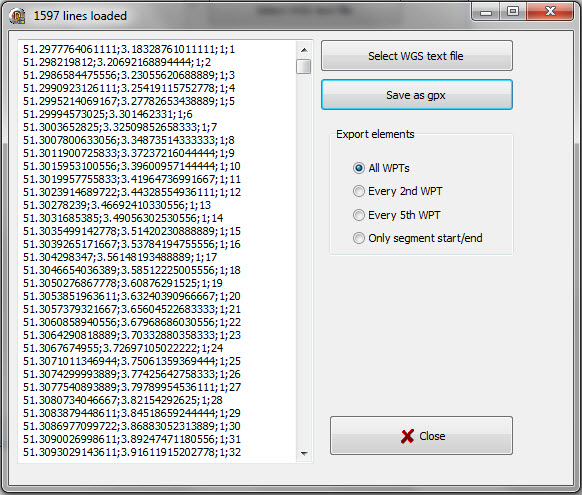Minimize the 1597 lines loaded window
582x495 pixels.
coord(485,12)
